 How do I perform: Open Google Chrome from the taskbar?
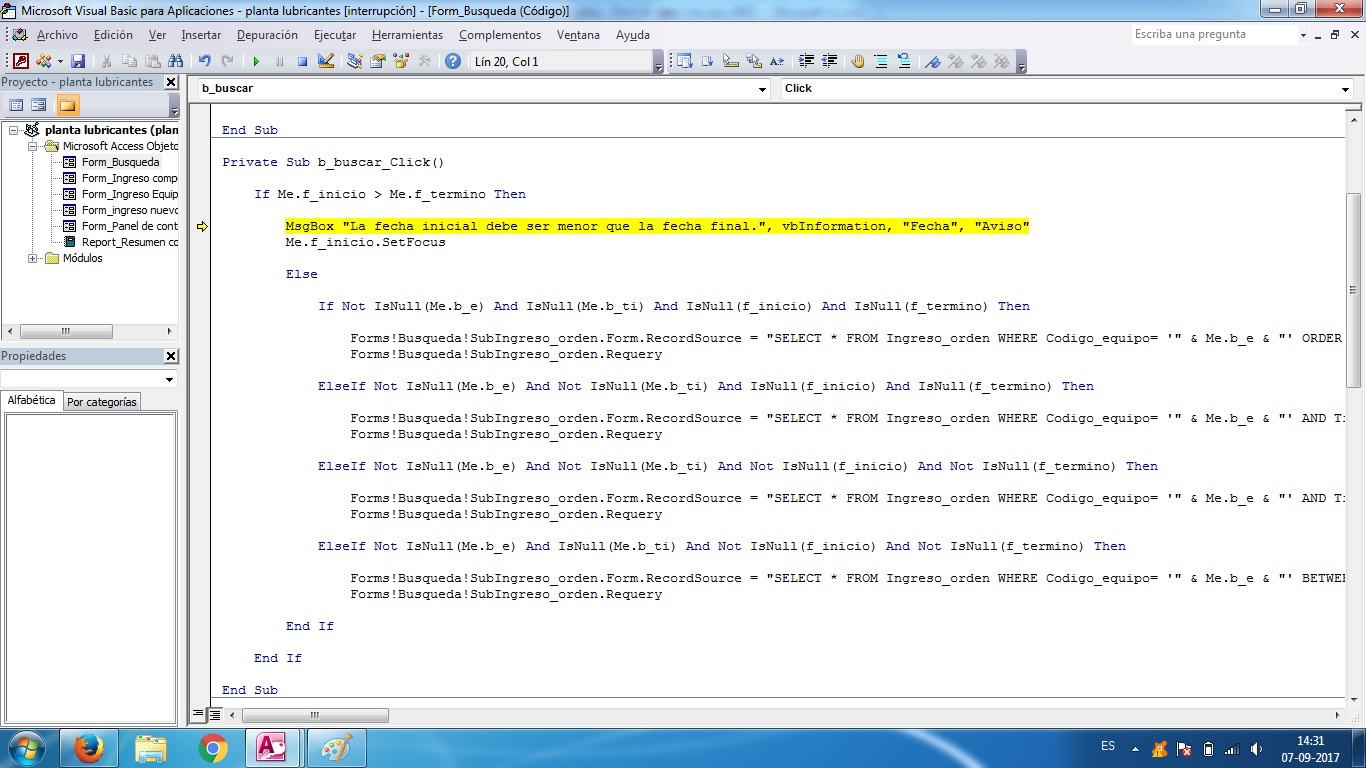[212, 748]
